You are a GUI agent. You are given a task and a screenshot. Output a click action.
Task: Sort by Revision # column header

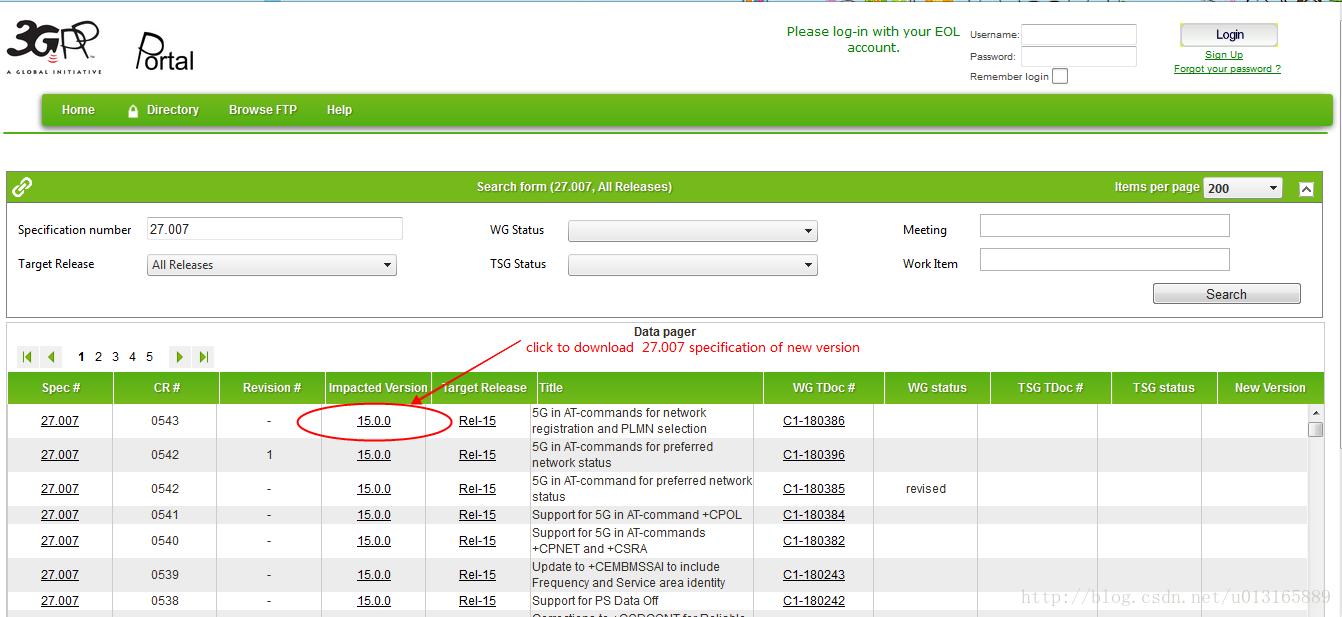[272, 388]
